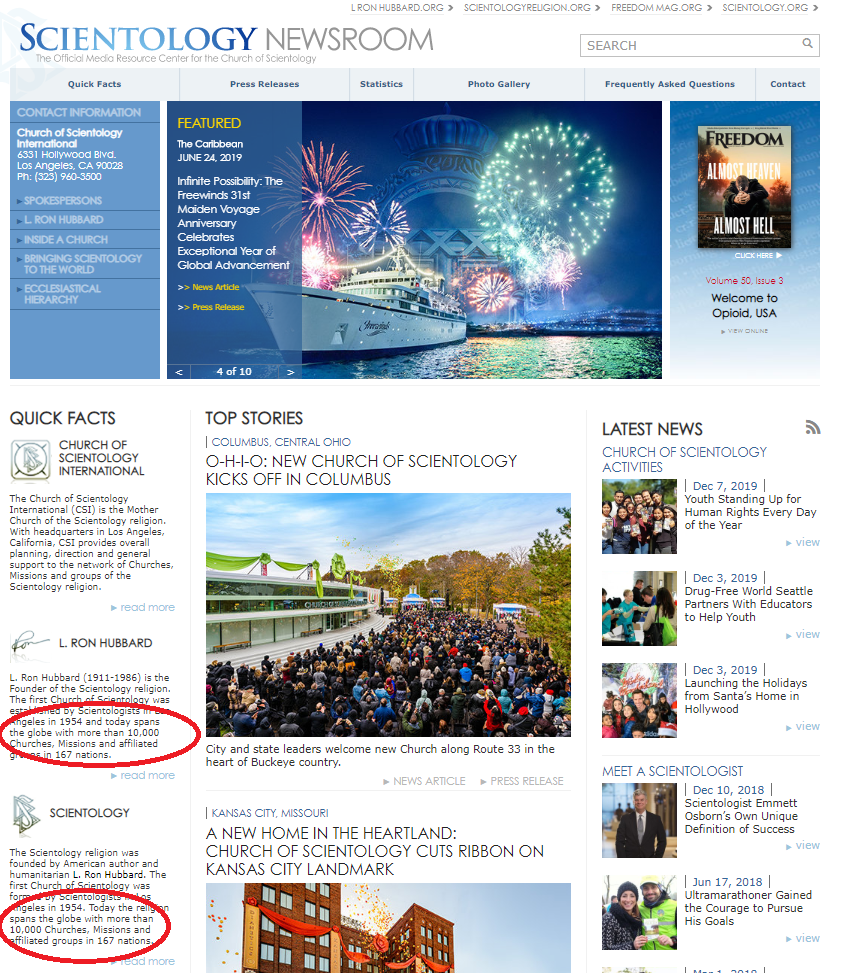
Task: Visit the SCIENTOLOGYRELIGION.ORG top link
Action: [532, 7]
